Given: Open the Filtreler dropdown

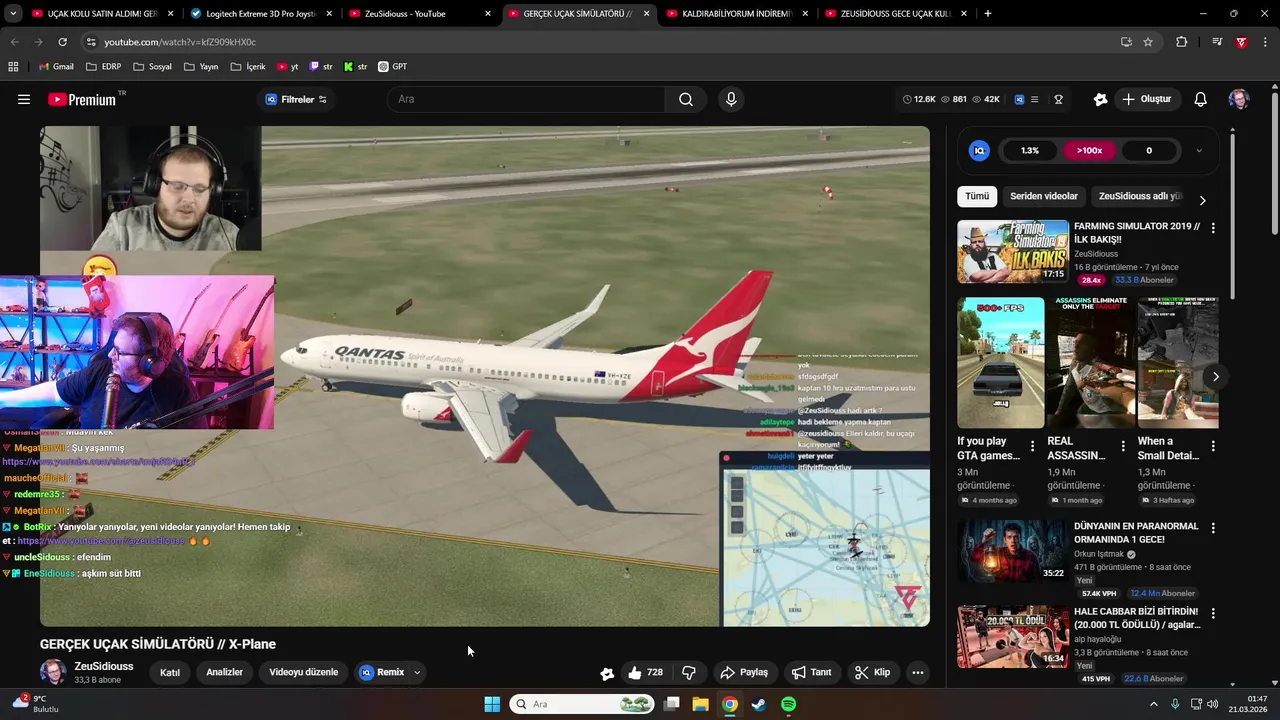Looking at the screenshot, I should pyautogui.click(x=296, y=99).
